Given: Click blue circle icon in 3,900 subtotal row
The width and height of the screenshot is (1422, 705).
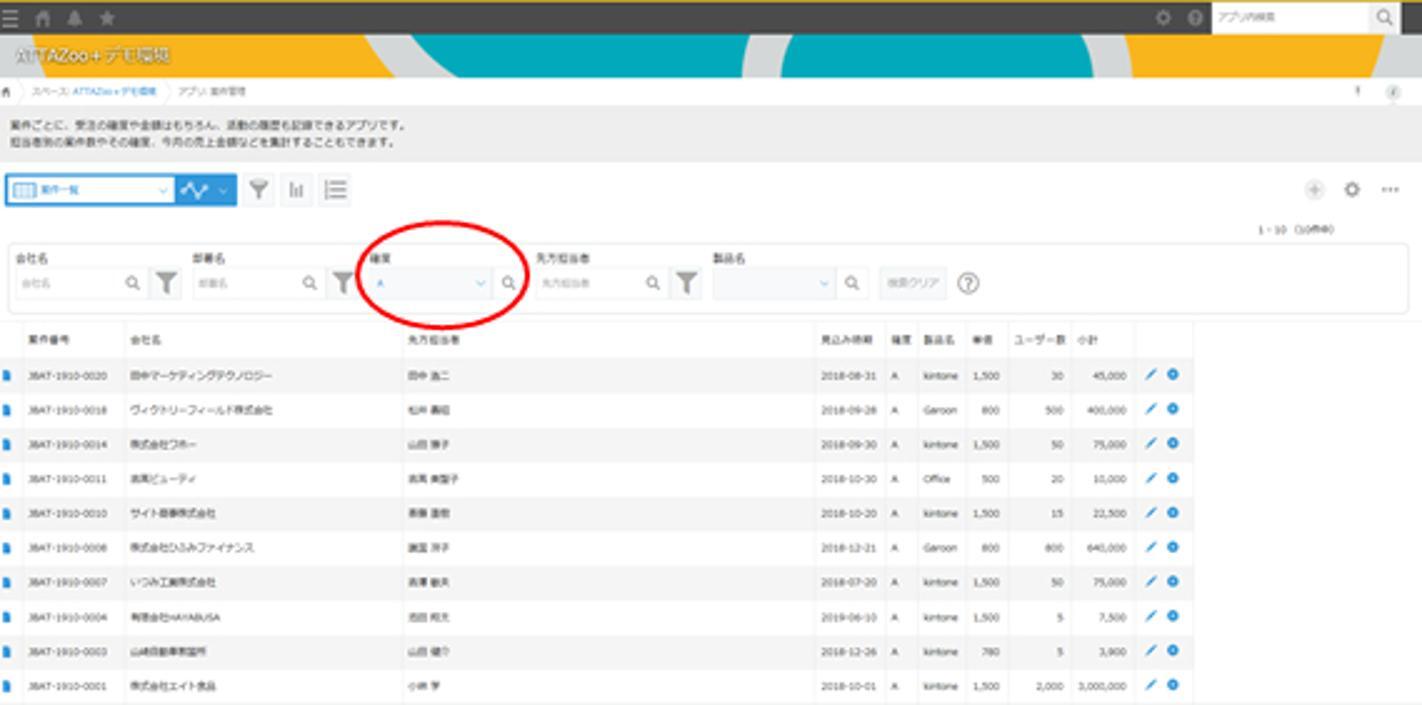Looking at the screenshot, I should tap(1173, 651).
